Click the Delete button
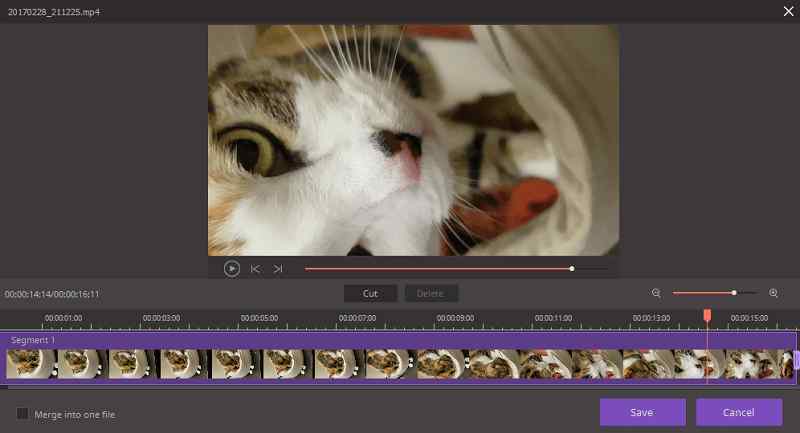Viewport: 800px width, 433px height. coord(431,293)
